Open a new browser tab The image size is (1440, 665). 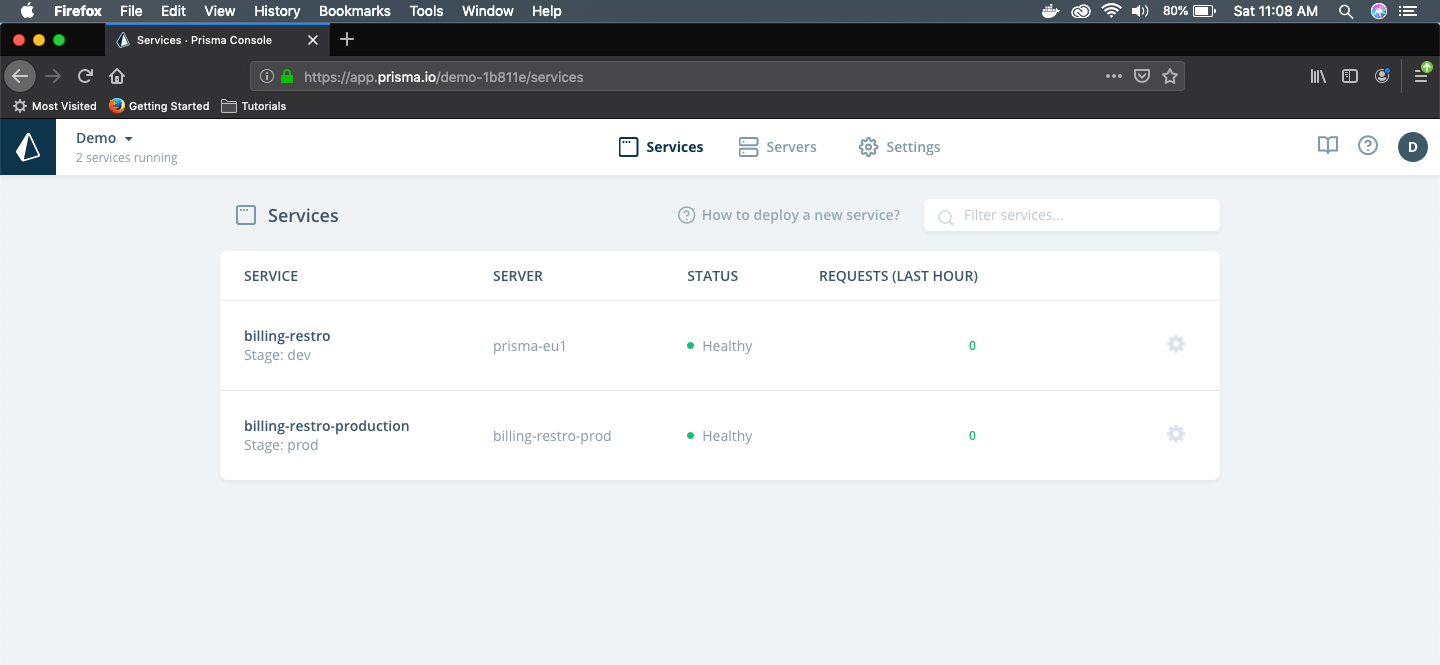[347, 40]
